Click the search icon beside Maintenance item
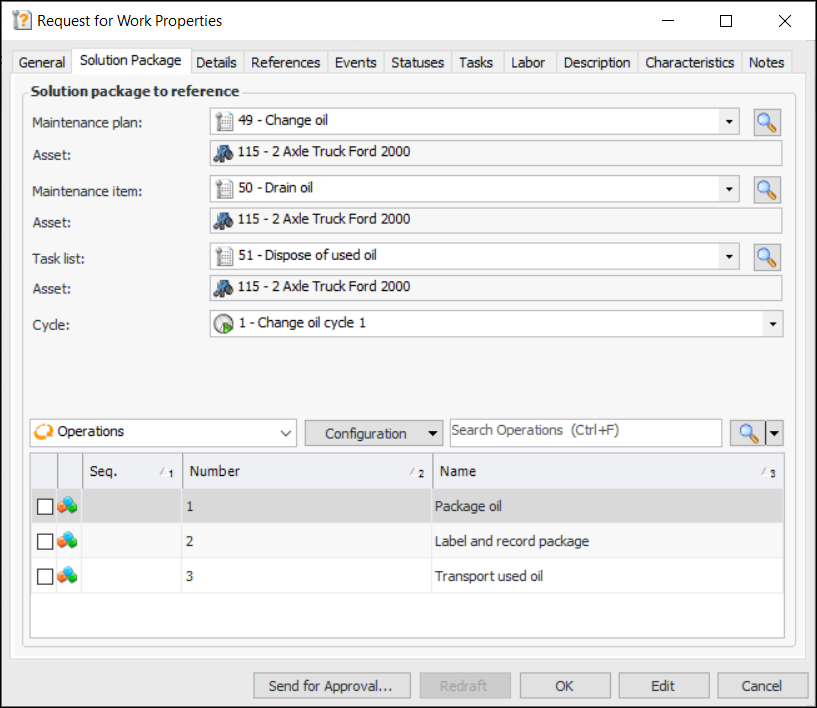 (766, 190)
